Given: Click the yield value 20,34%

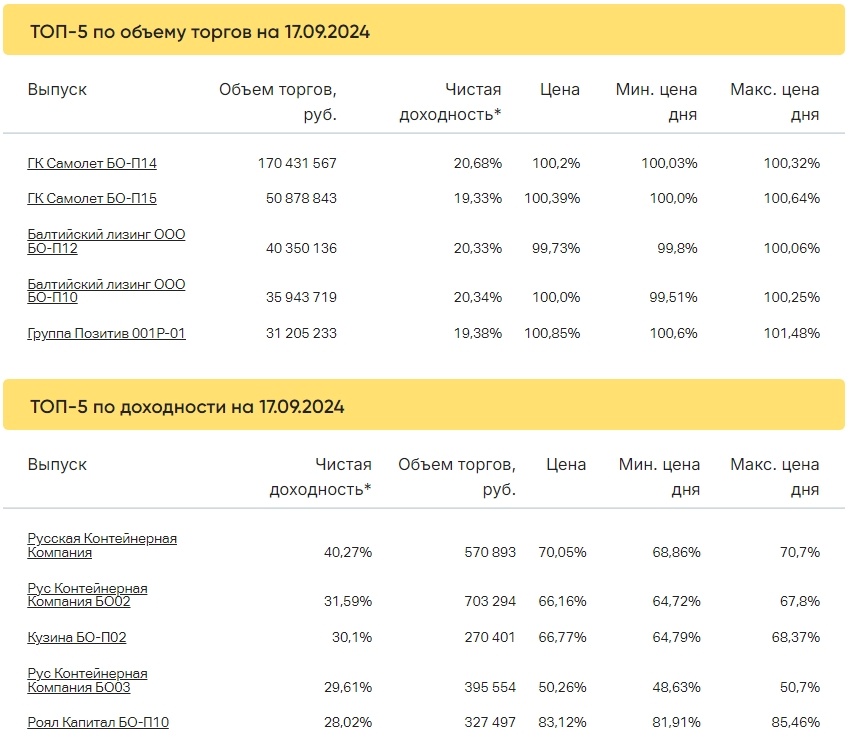Looking at the screenshot, I should (478, 297).
